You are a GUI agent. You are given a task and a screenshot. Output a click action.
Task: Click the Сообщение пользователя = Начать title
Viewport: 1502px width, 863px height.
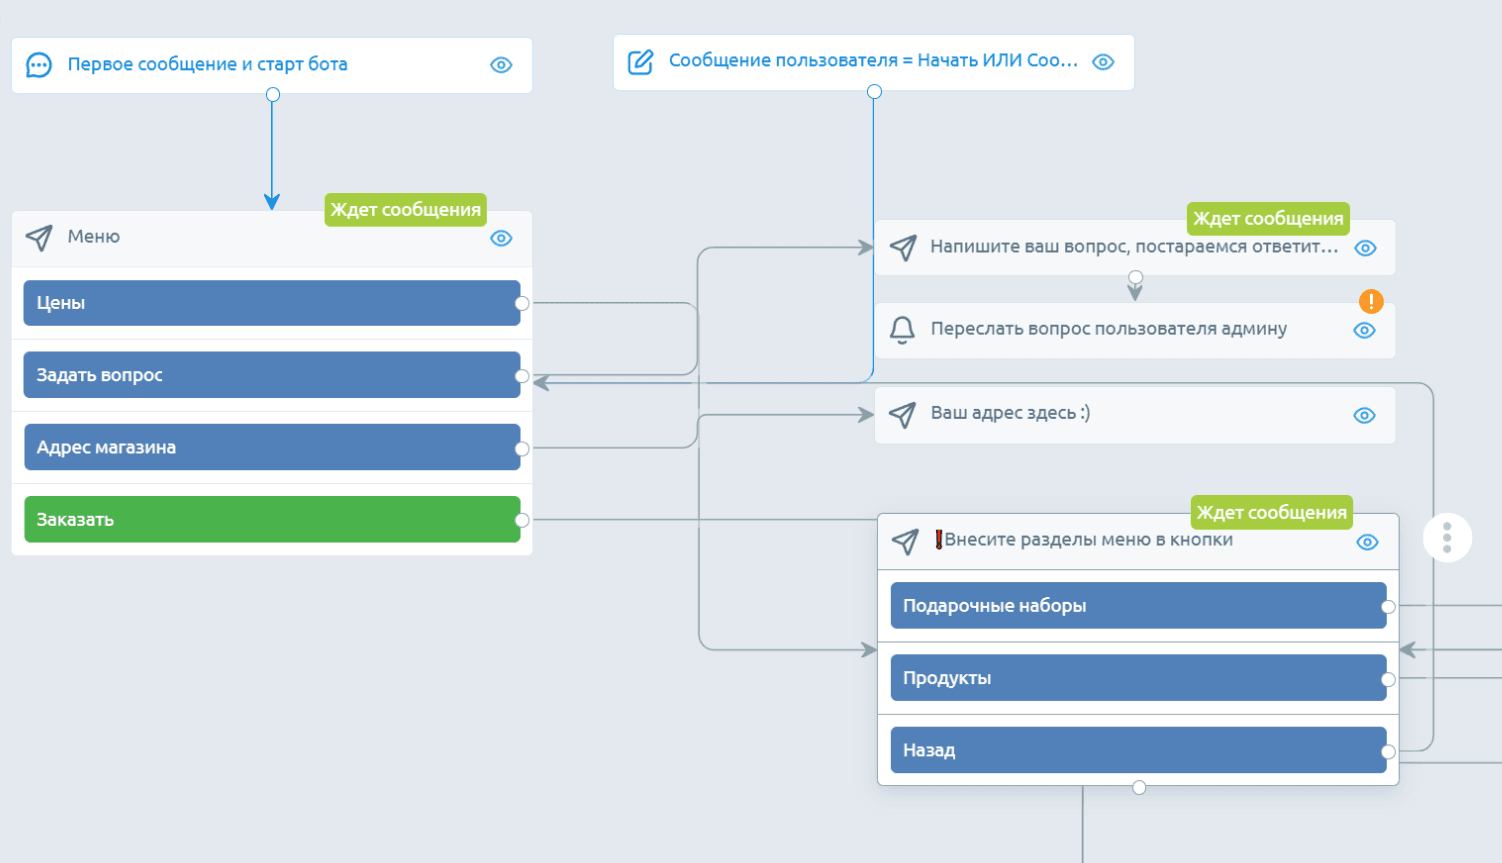click(873, 60)
